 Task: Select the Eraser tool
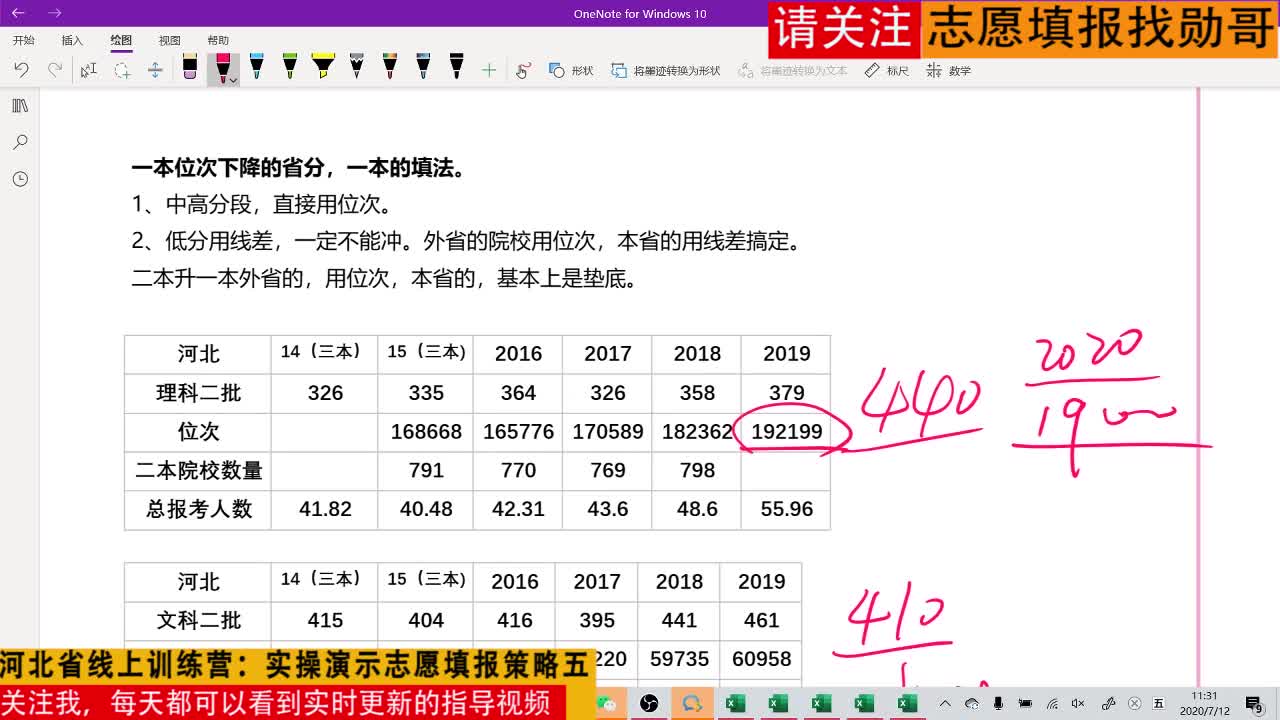tap(190, 68)
